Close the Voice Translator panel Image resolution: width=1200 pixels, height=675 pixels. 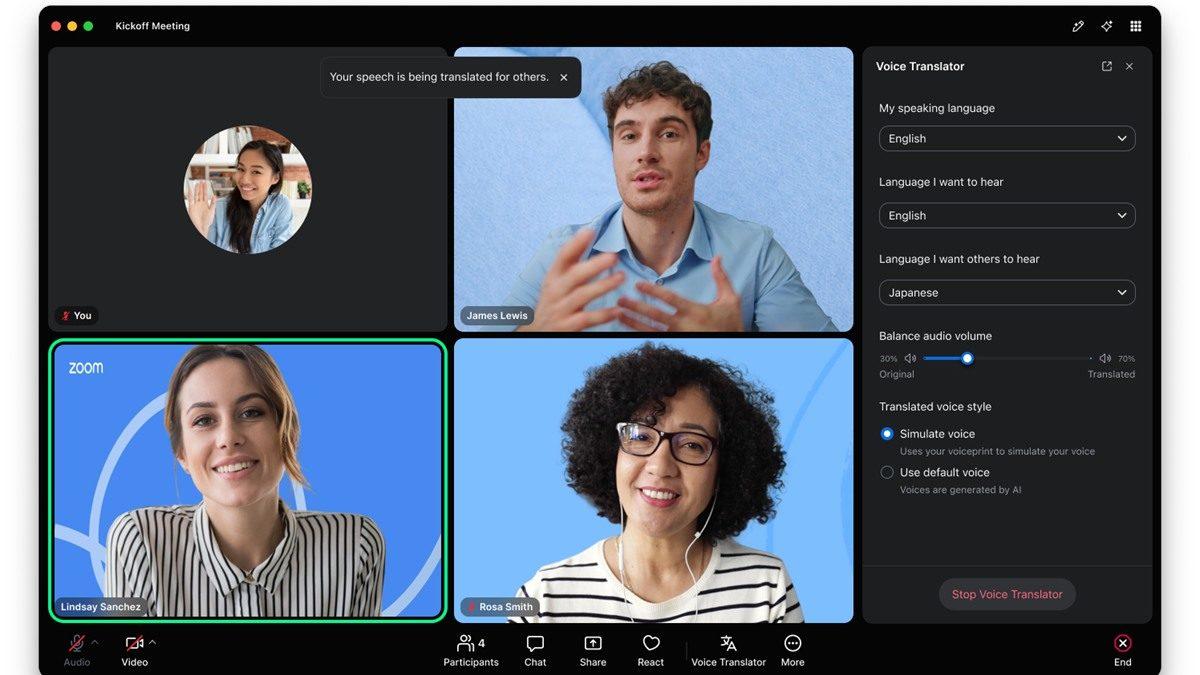pos(1129,66)
